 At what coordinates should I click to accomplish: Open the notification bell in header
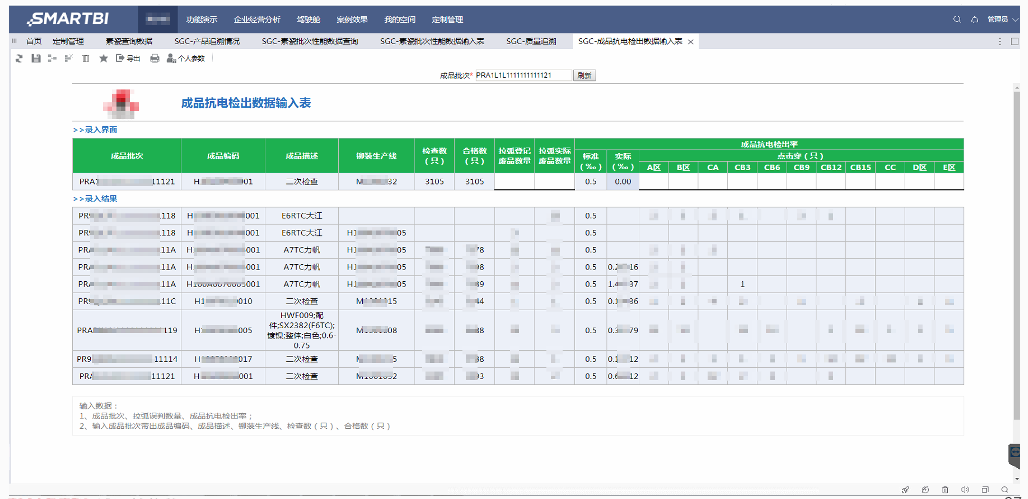(x=974, y=19)
